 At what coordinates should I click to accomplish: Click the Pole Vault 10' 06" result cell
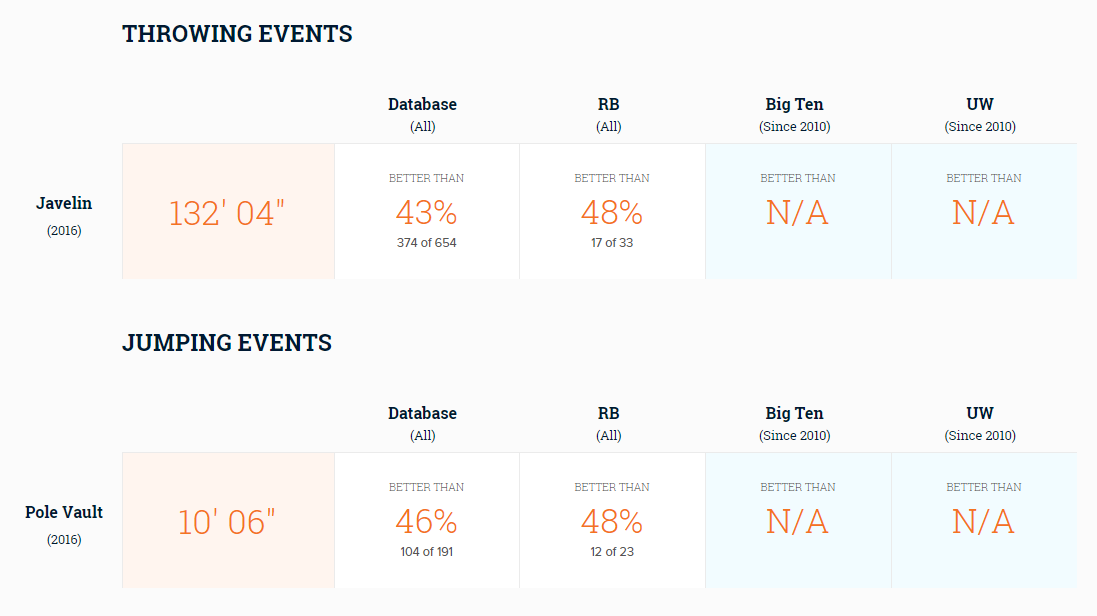tap(228, 520)
